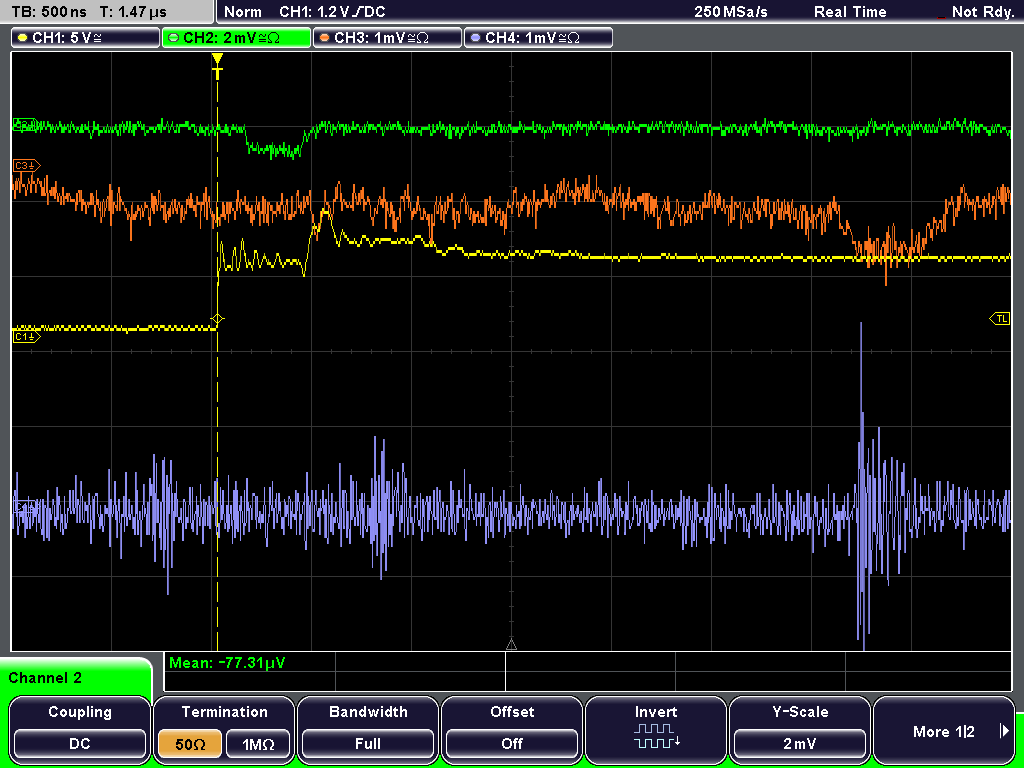The height and width of the screenshot is (768, 1024).
Task: Click the T: 1.47 µs trigger time readout
Action: pyautogui.click(x=133, y=12)
